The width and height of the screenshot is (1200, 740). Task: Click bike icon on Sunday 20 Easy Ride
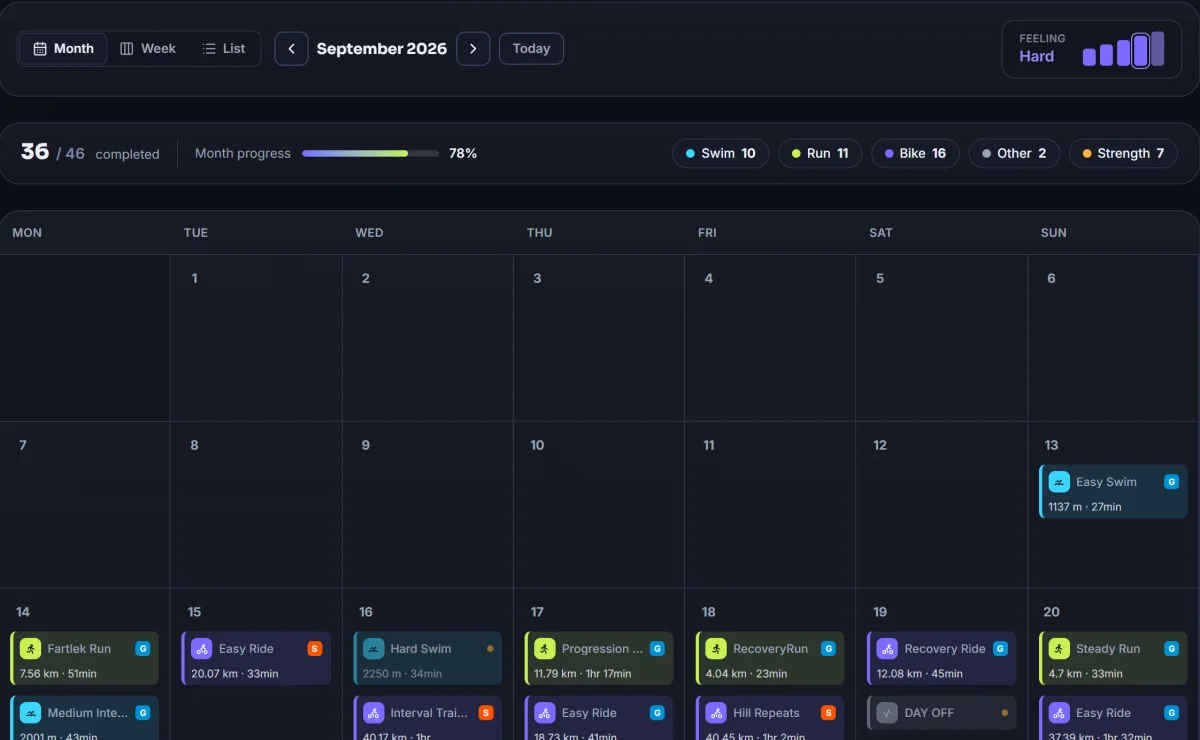point(1059,713)
